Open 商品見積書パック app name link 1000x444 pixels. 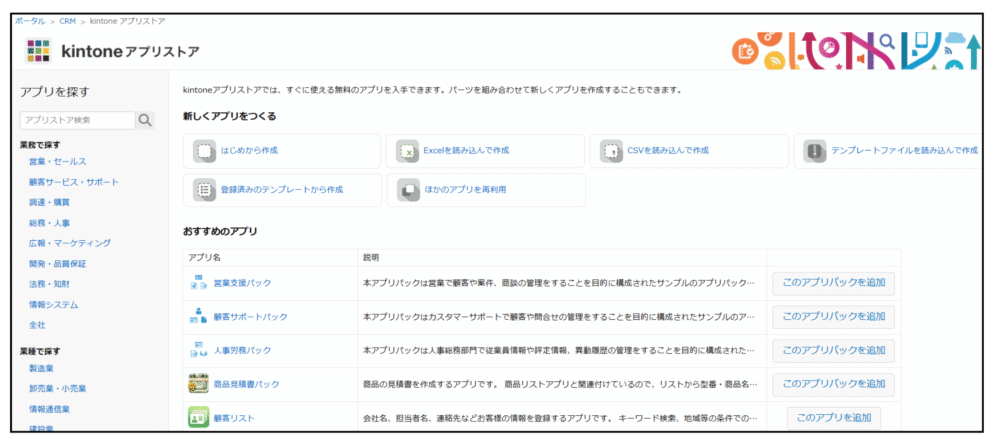click(x=246, y=384)
